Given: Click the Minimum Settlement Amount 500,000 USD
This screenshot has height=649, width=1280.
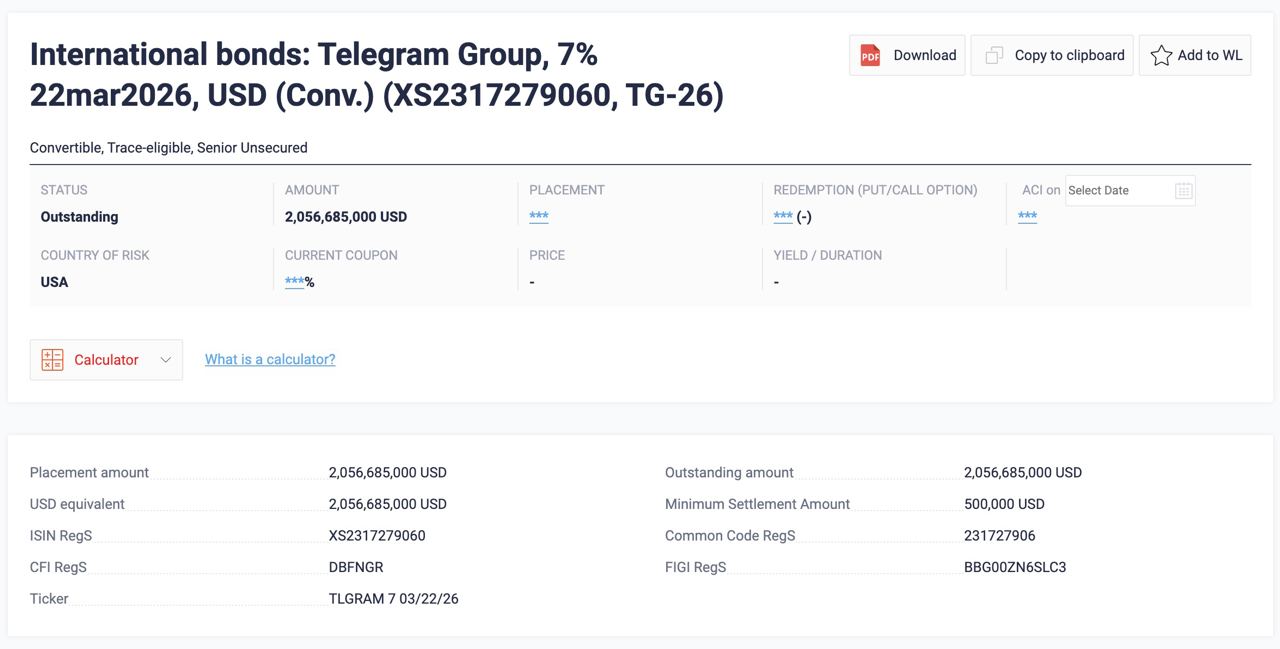Looking at the screenshot, I should click(1004, 504).
